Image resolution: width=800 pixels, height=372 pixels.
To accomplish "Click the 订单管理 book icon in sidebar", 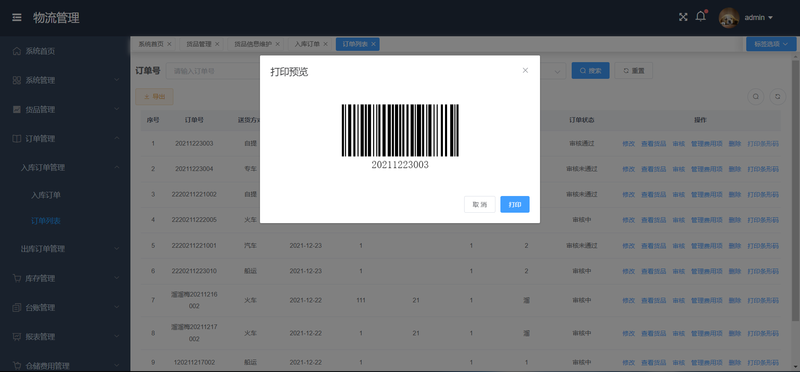I will (17, 138).
